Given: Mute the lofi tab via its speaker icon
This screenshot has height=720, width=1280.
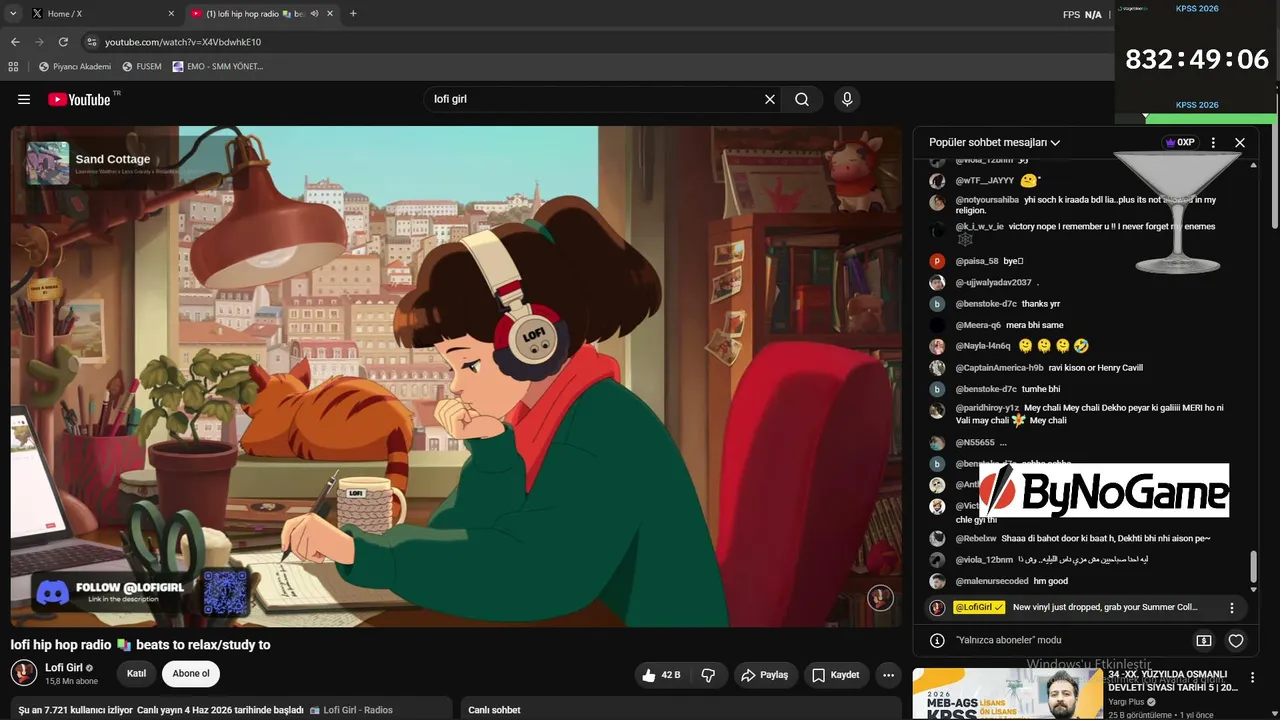Looking at the screenshot, I should [314, 14].
